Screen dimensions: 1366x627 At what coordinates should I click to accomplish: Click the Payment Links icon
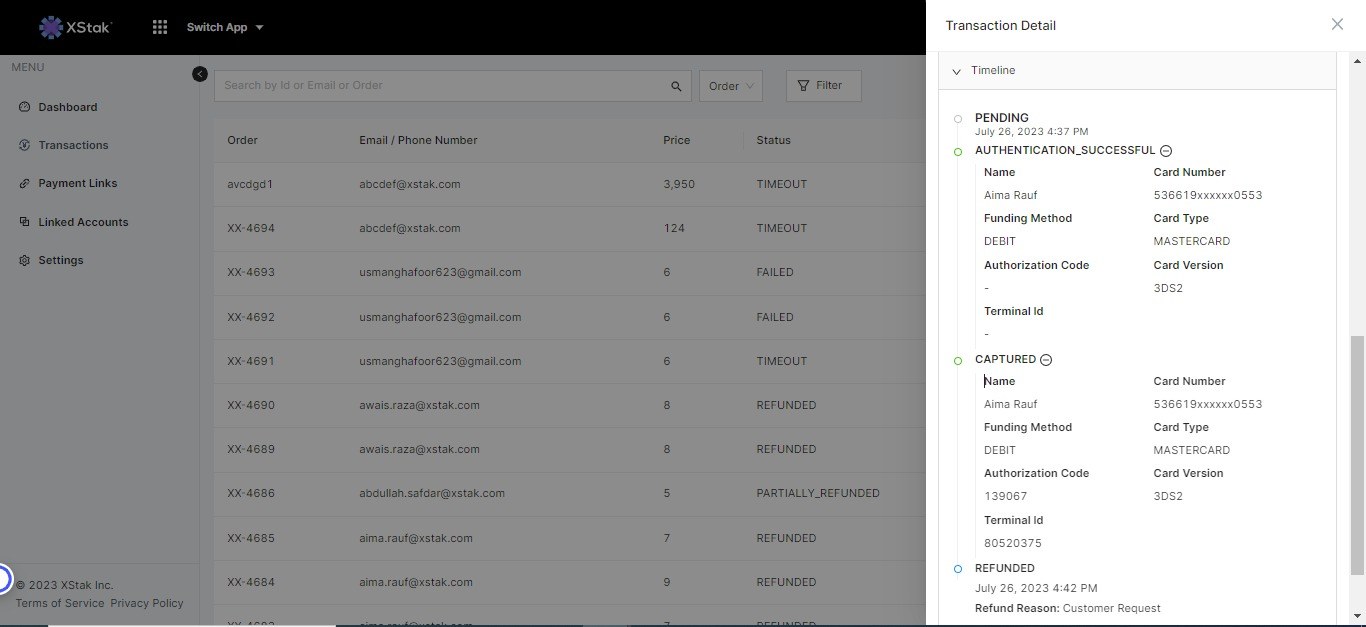(25, 184)
